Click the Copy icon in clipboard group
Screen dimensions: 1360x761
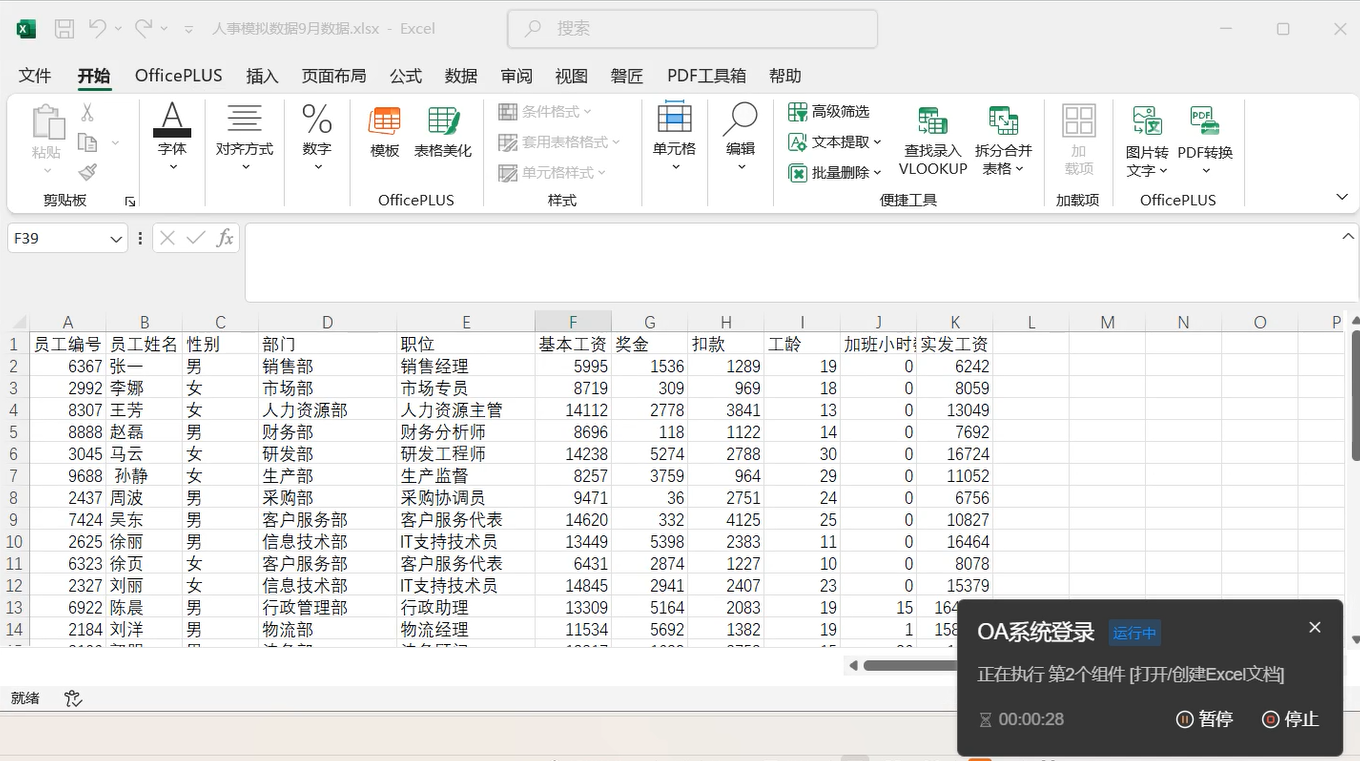[88, 143]
